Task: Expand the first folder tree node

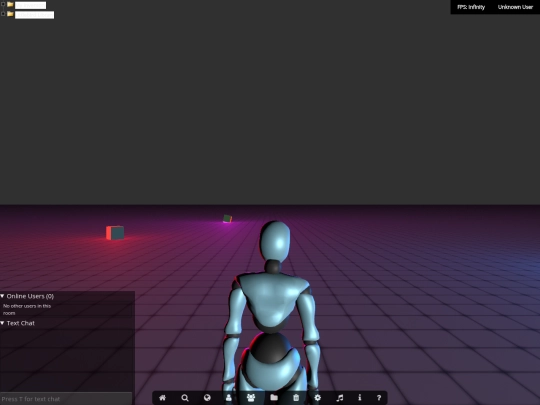Action: click(x=3, y=4)
